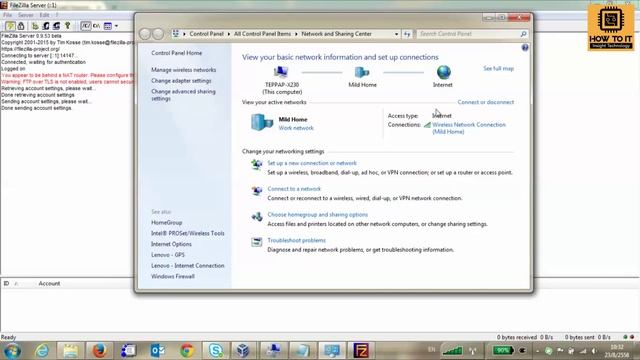Open Server menu in FileZilla Server
This screenshot has height=360, width=640.
point(25,15)
